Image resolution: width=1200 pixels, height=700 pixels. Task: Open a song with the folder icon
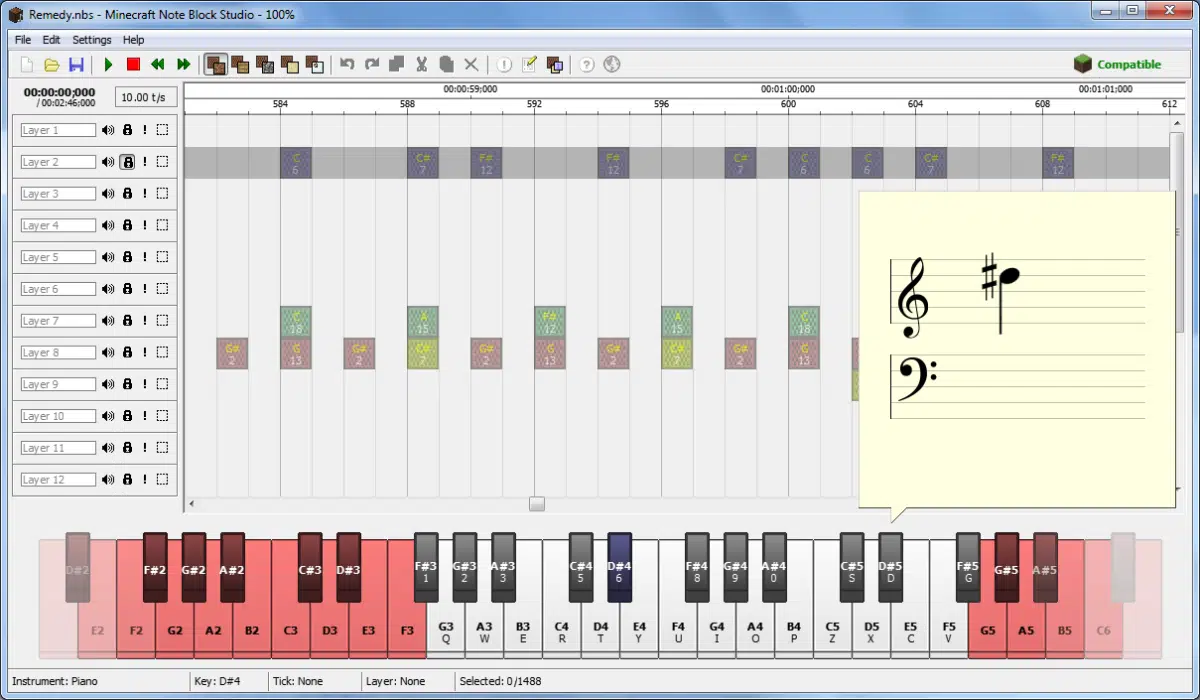(52, 65)
